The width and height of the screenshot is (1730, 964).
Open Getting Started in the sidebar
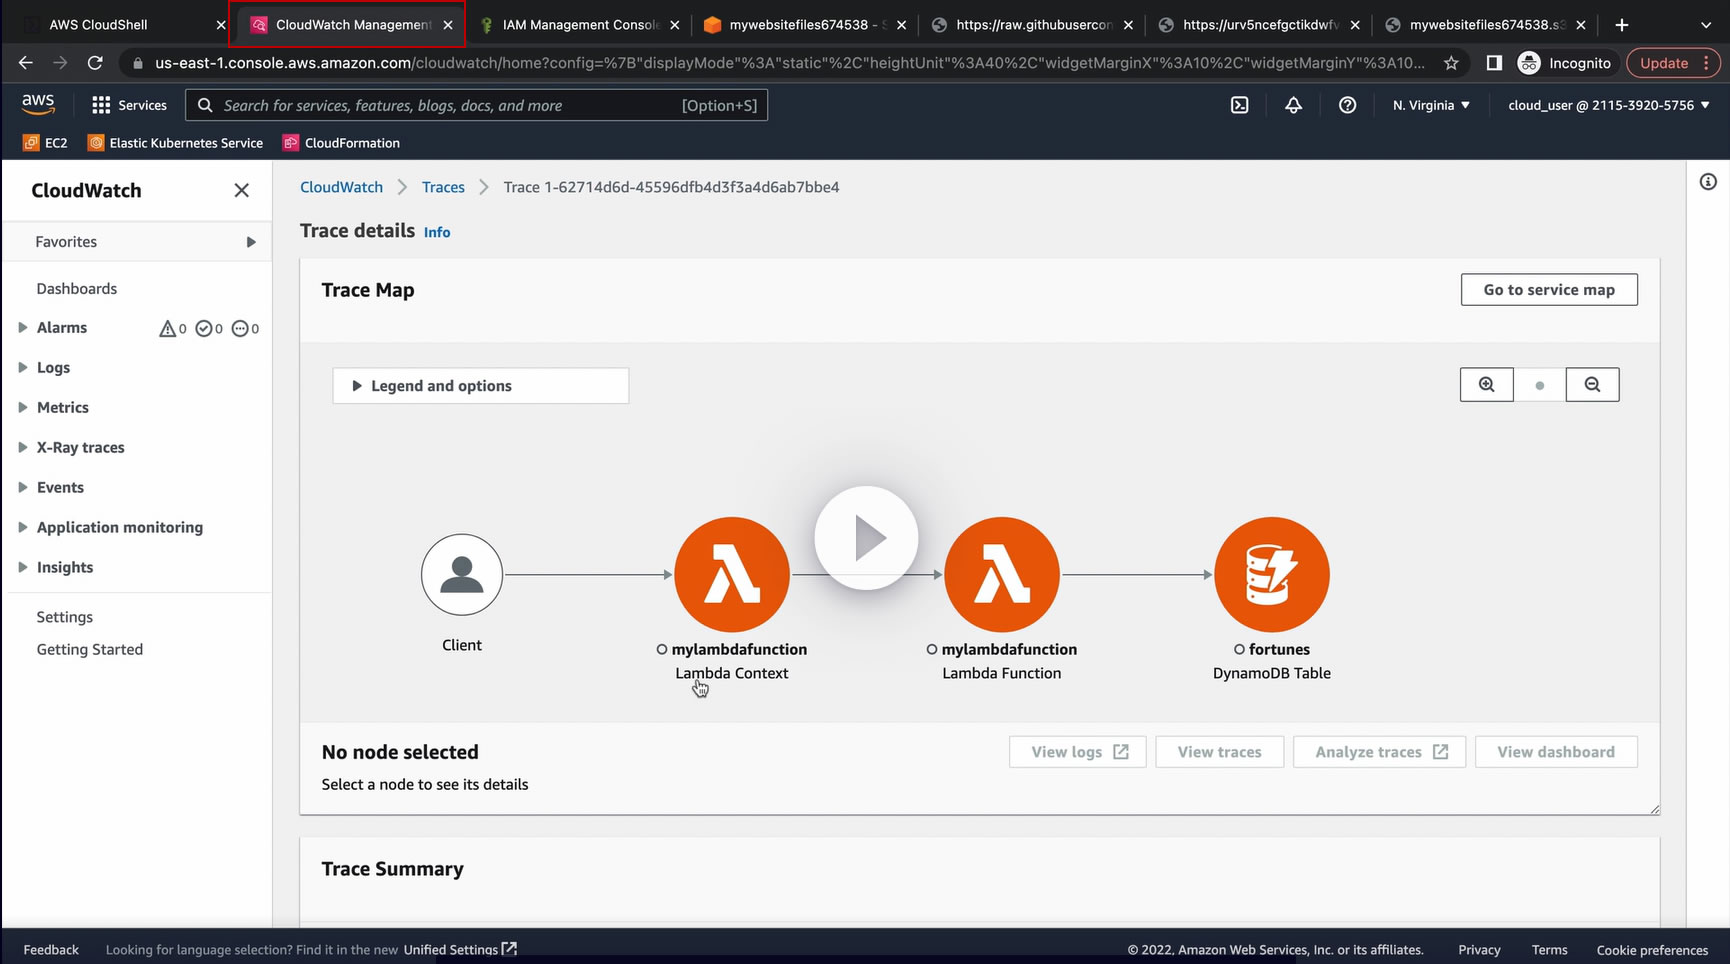pos(90,650)
